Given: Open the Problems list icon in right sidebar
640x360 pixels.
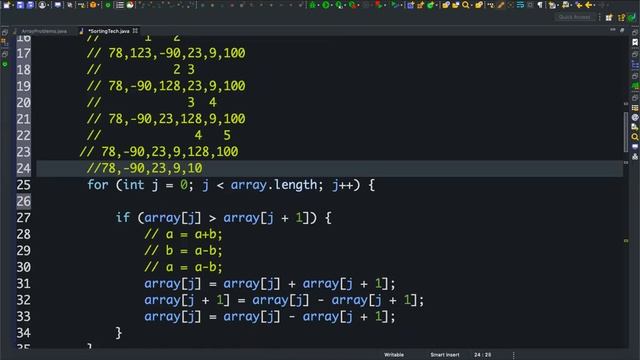Looking at the screenshot, I should pos(635,108).
